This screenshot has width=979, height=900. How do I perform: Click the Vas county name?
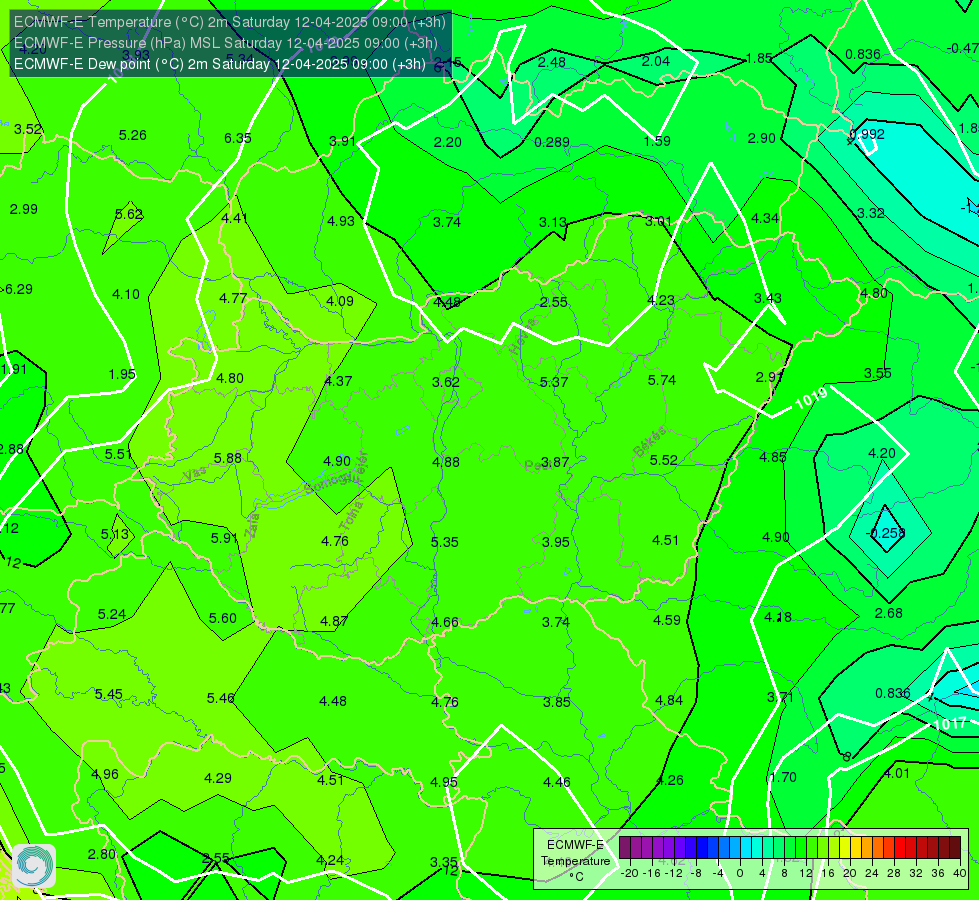click(x=195, y=474)
